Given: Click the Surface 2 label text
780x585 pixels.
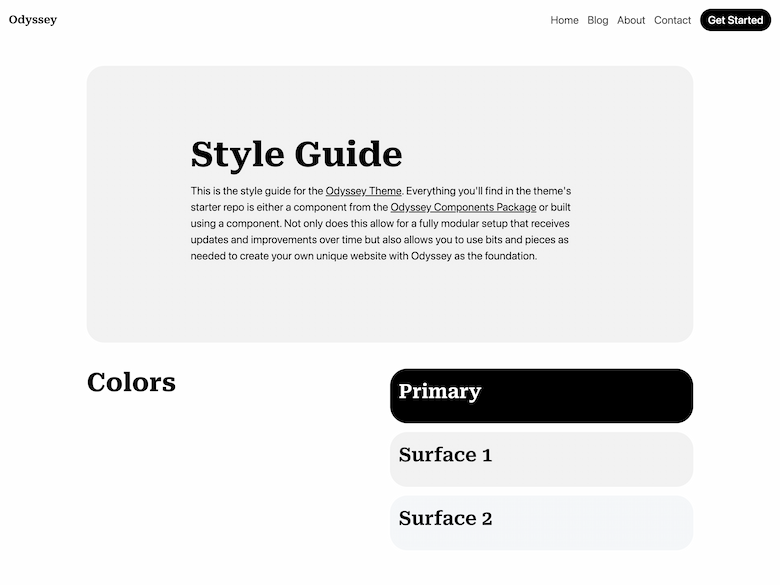Looking at the screenshot, I should [x=445, y=518].
